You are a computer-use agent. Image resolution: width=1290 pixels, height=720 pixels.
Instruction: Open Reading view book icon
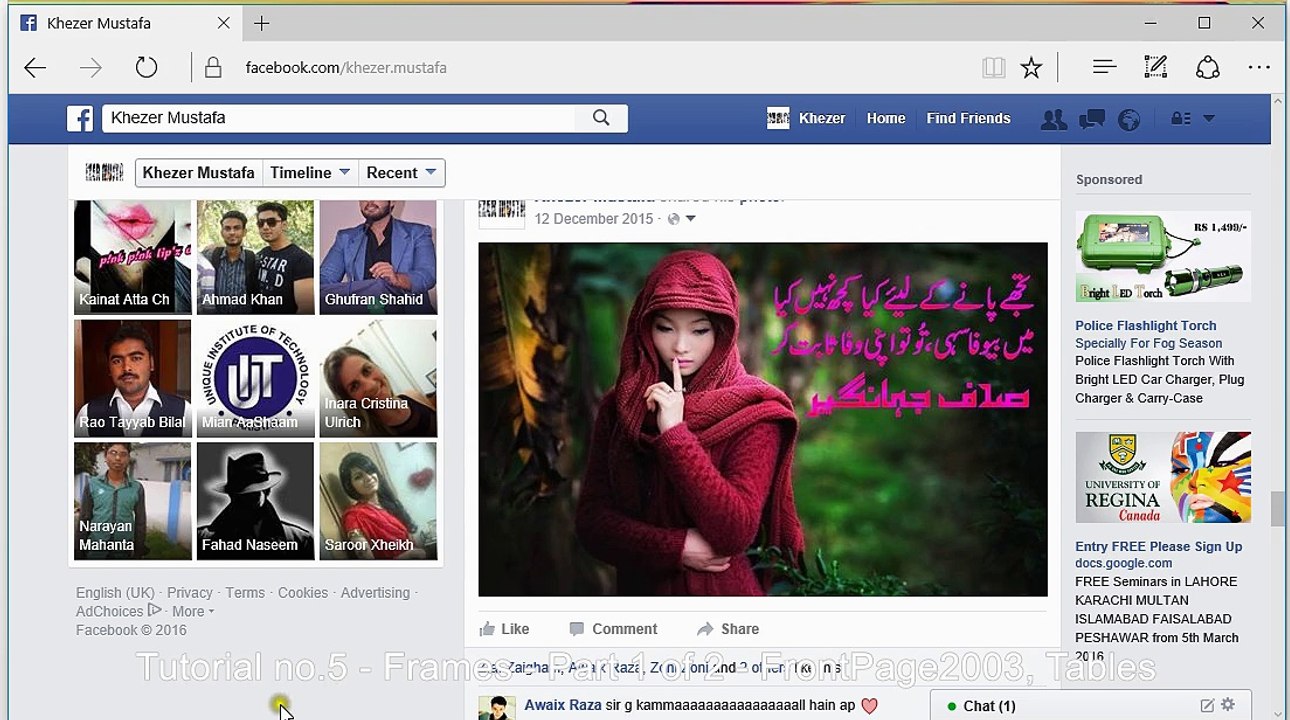(993, 68)
